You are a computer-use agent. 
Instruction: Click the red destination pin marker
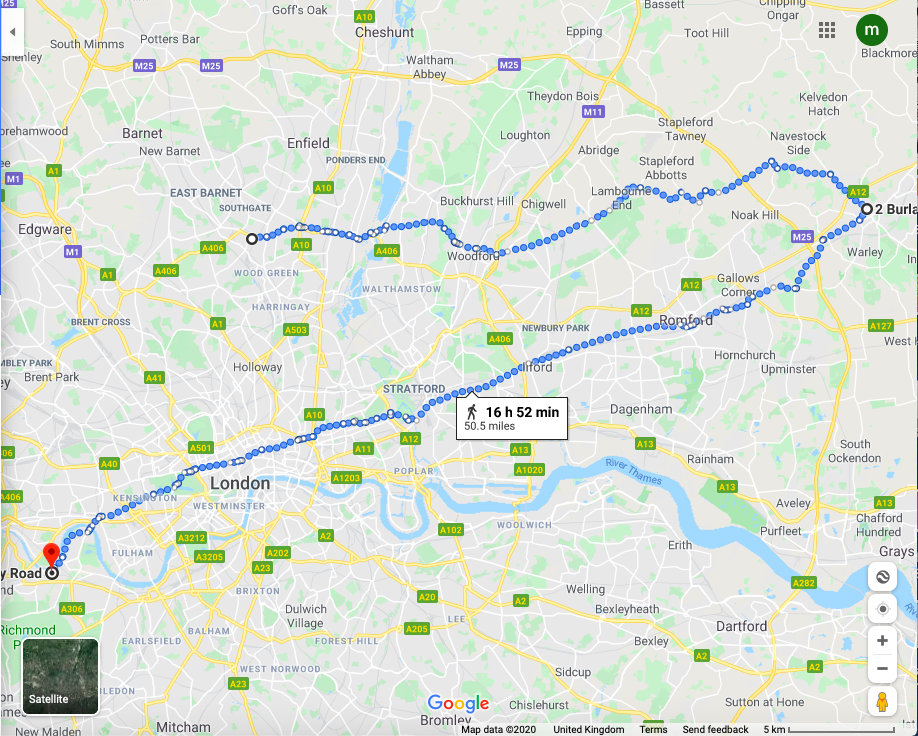[52, 554]
